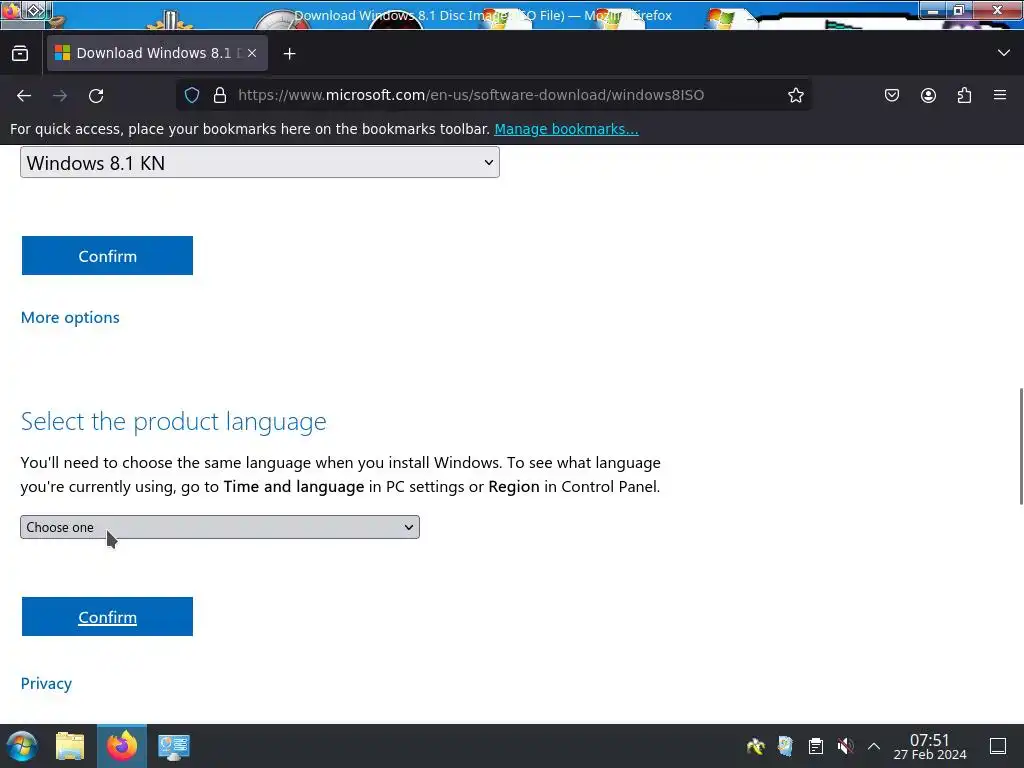
Task: Open the Pocket save icon
Action: pyautogui.click(x=892, y=95)
